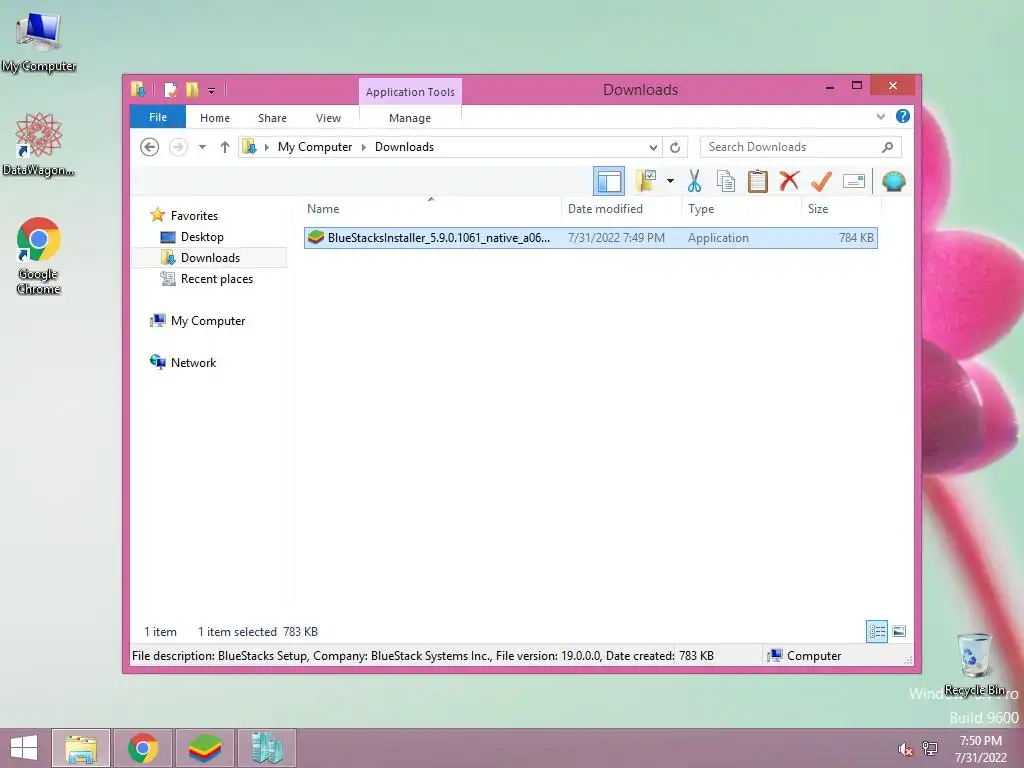Click New Folder icon in quick access toolbar
The image size is (1024, 768).
coord(192,89)
